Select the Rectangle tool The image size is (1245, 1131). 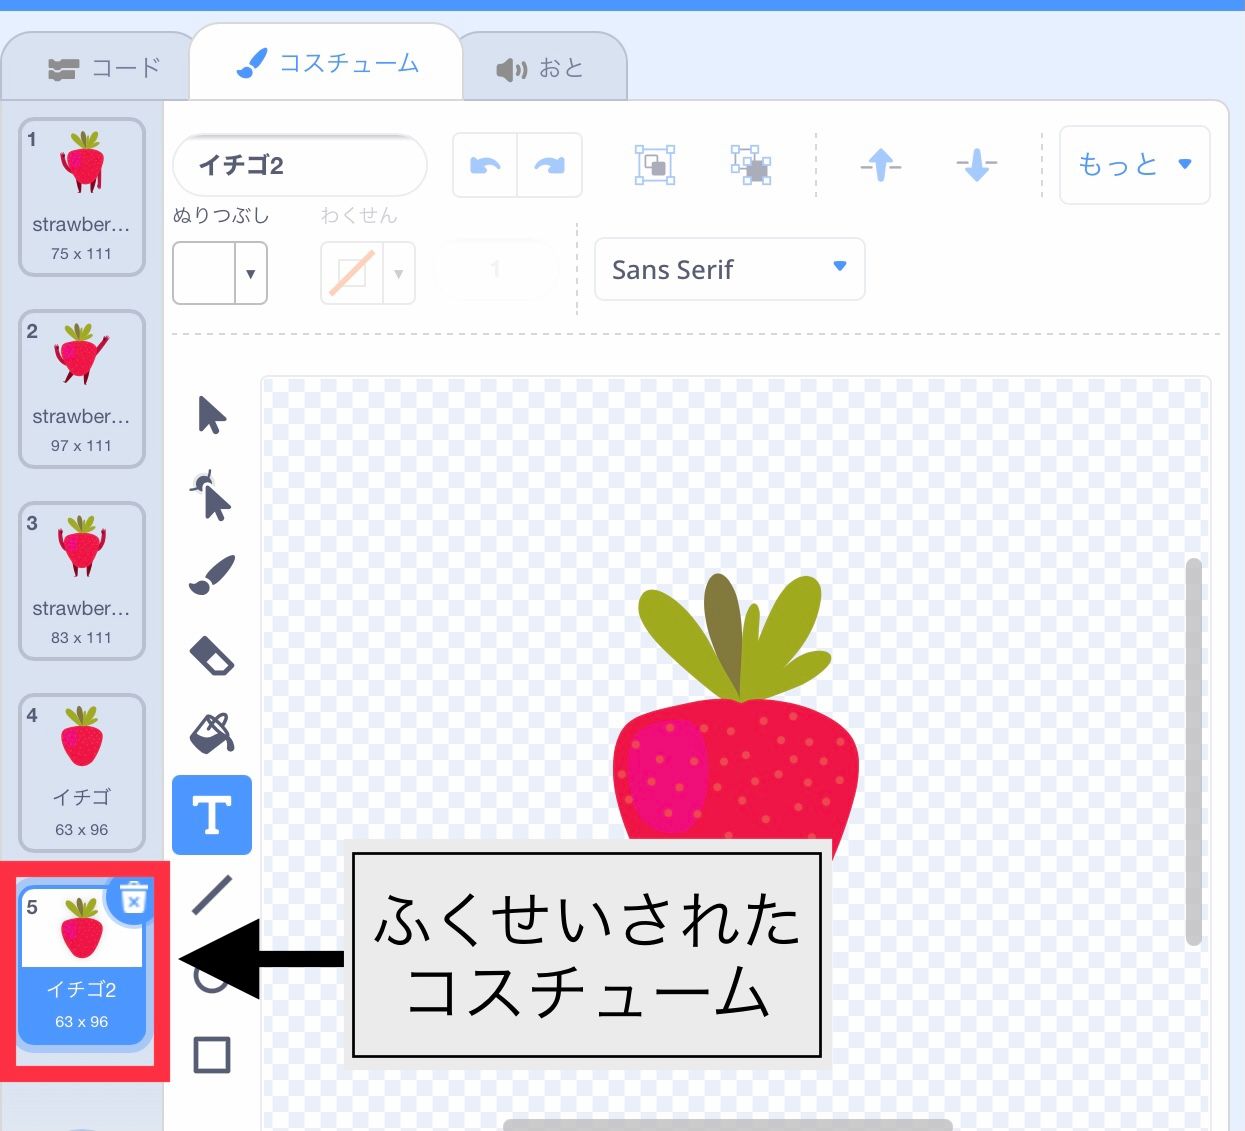tap(211, 1053)
